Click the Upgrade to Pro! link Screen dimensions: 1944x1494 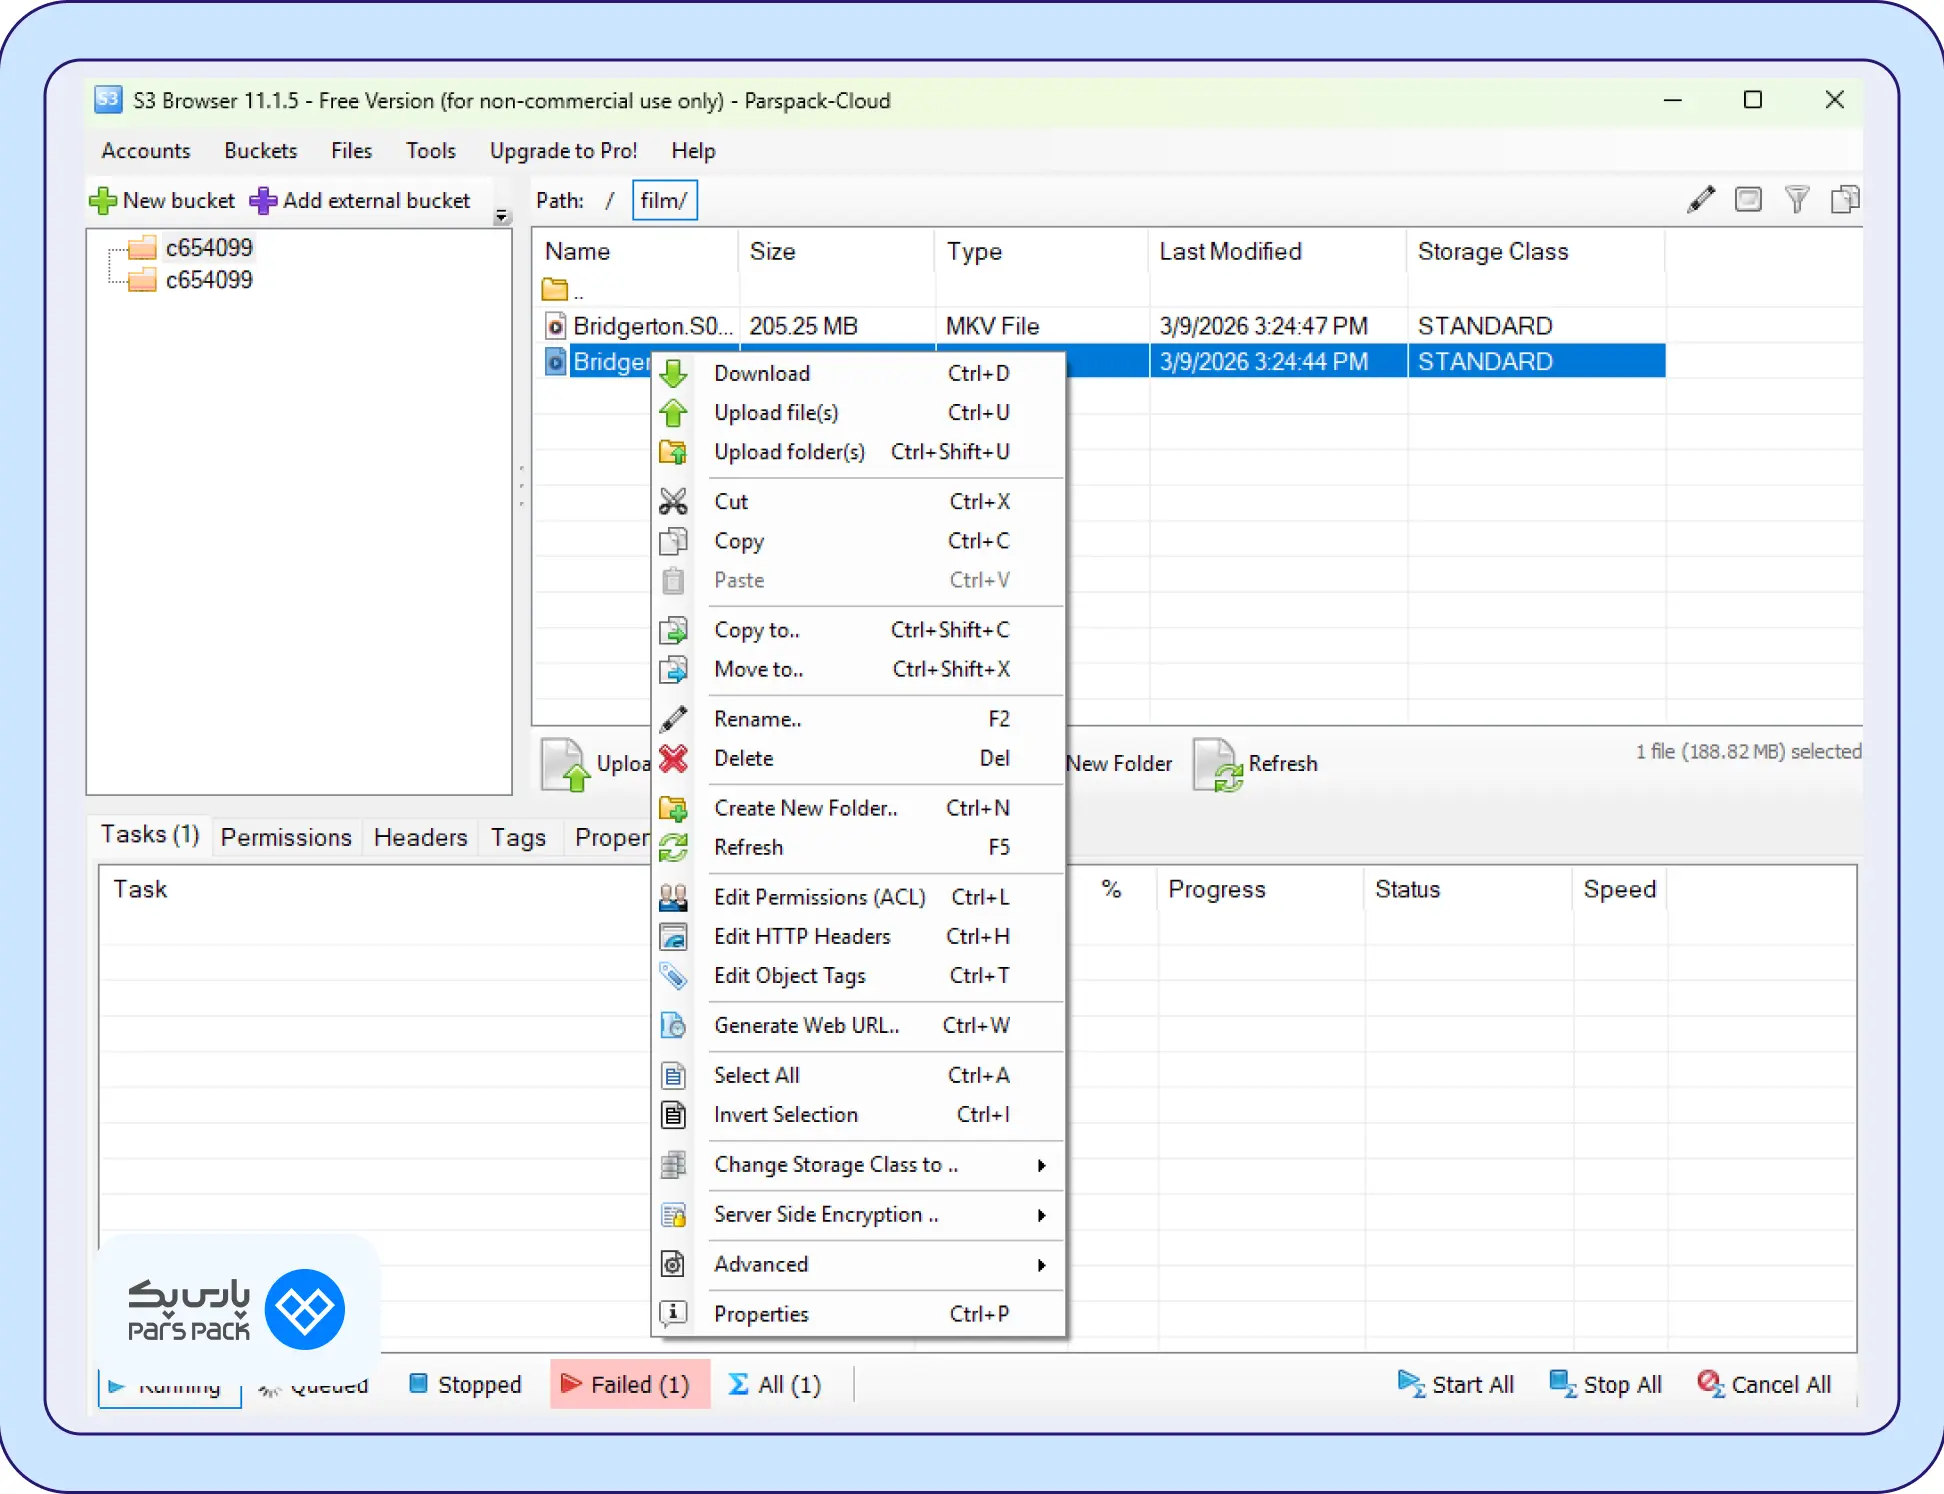point(563,150)
